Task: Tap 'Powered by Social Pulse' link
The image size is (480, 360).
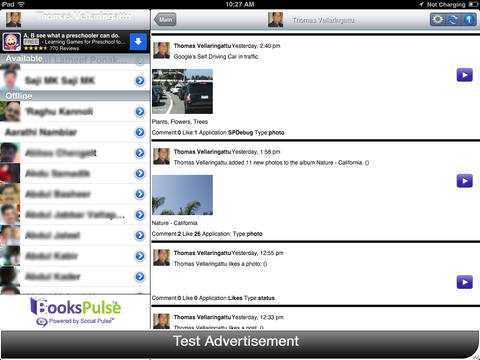Action: click(x=76, y=322)
